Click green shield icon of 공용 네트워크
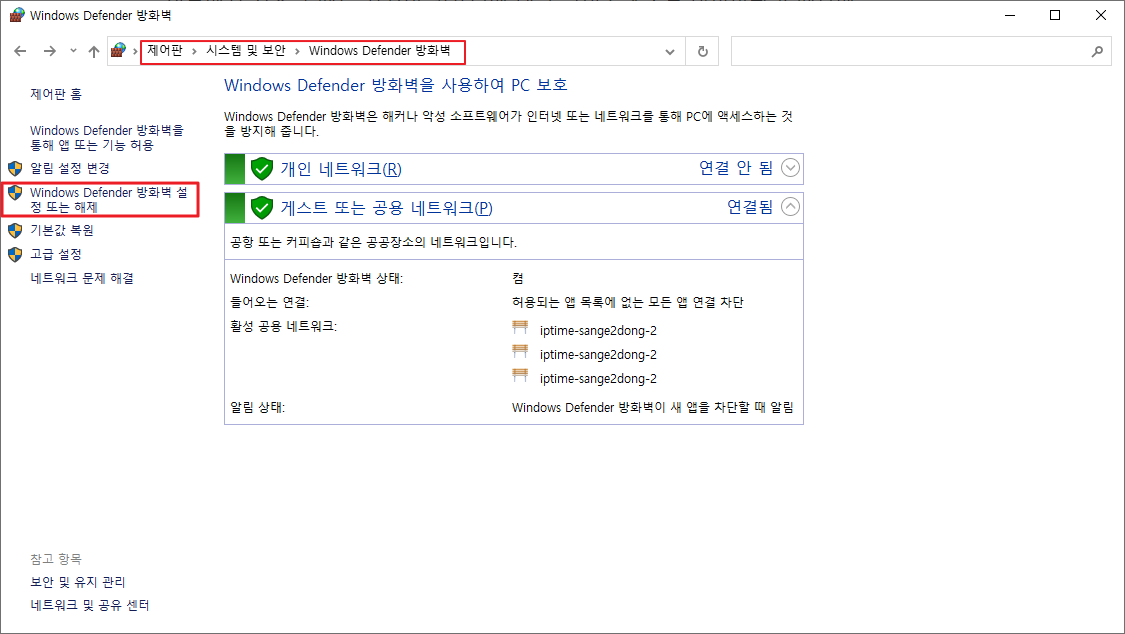The height and width of the screenshot is (634, 1125). [262, 208]
